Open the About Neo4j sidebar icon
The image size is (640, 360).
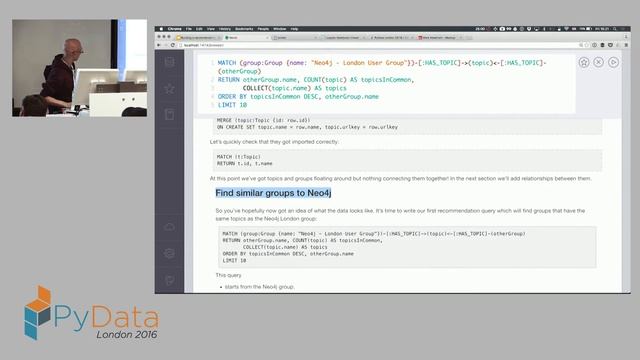click(x=169, y=280)
